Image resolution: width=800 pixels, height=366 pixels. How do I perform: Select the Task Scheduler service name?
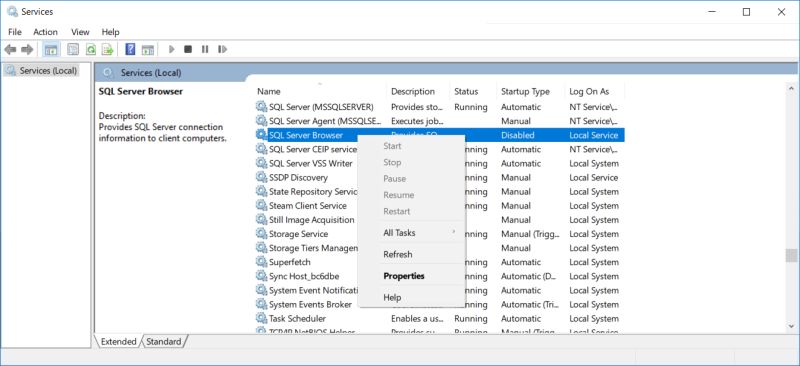(x=297, y=318)
